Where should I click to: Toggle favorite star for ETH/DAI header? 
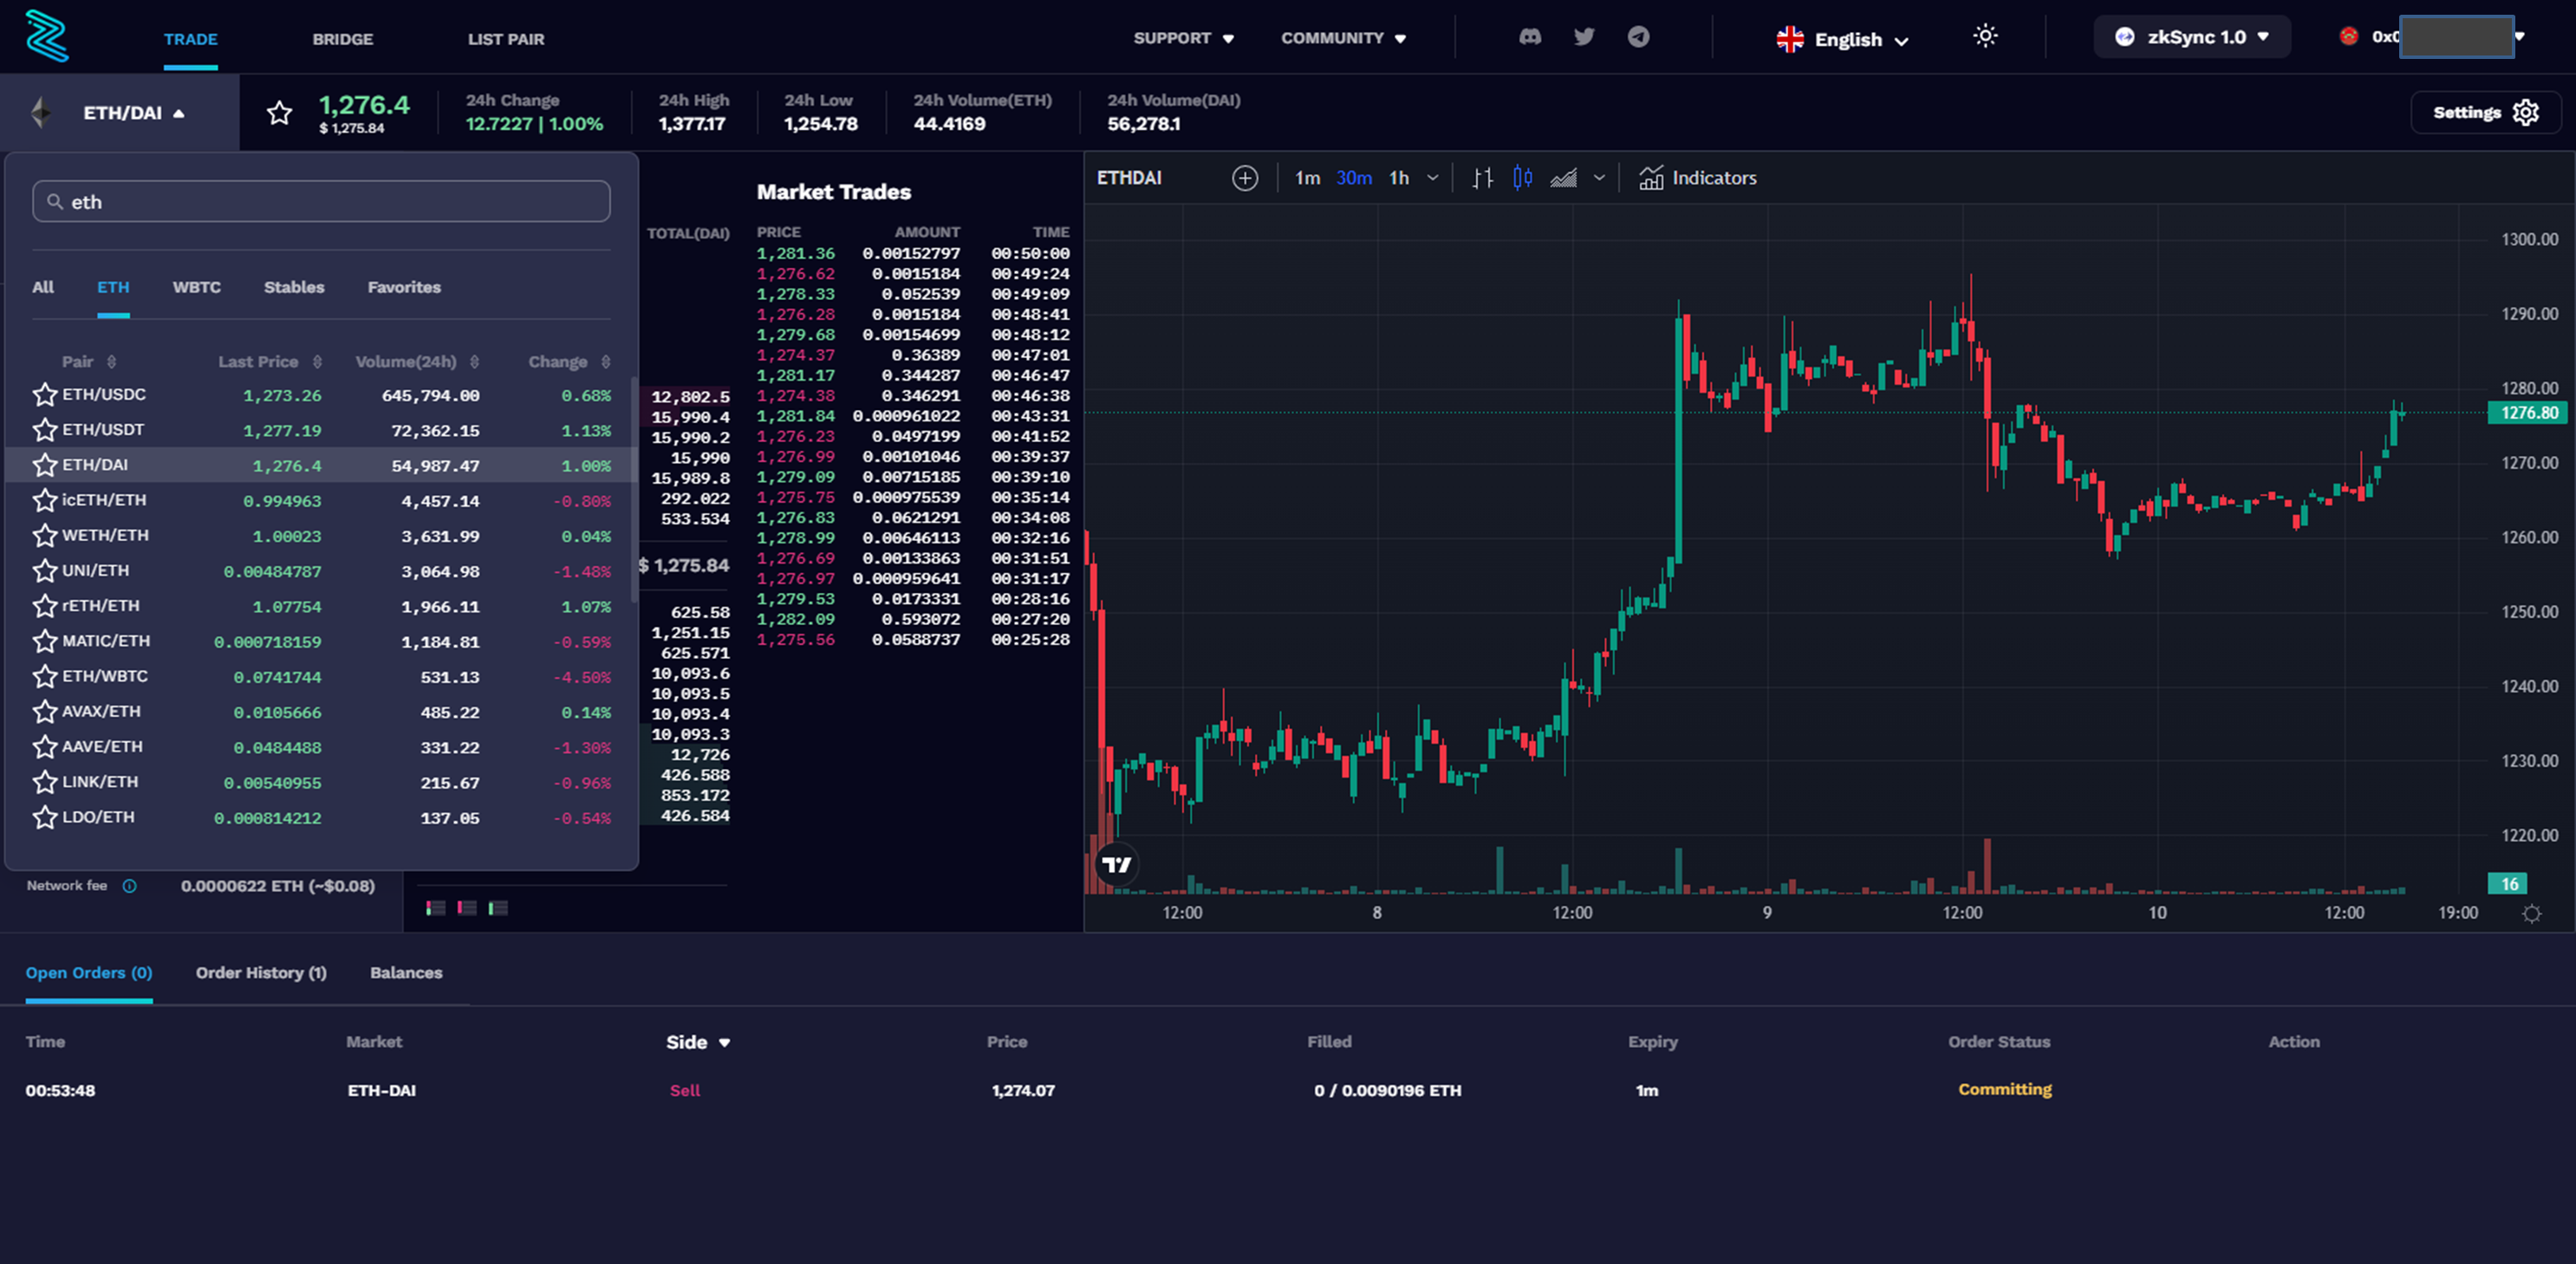(x=279, y=113)
